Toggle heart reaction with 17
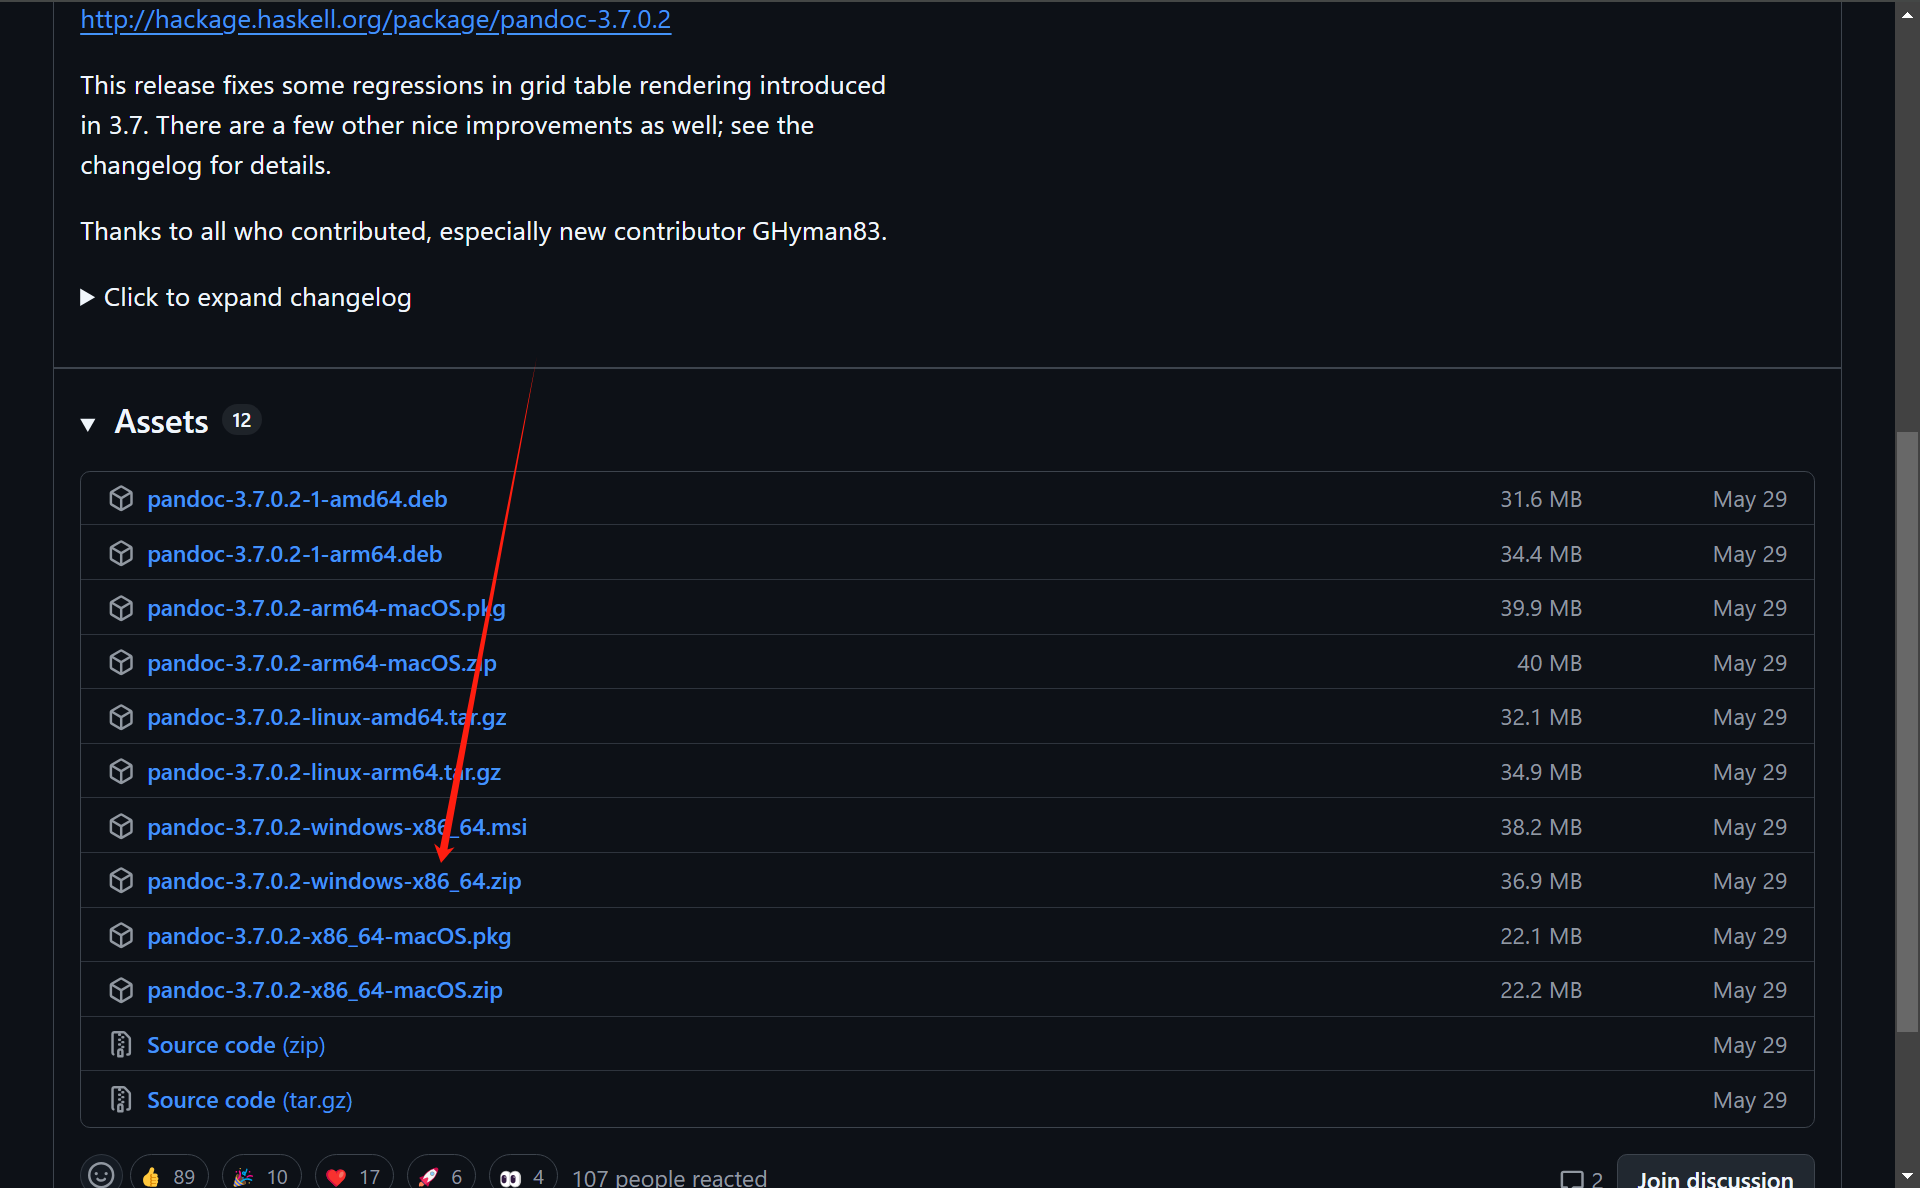This screenshot has width=1920, height=1188. pos(354,1176)
